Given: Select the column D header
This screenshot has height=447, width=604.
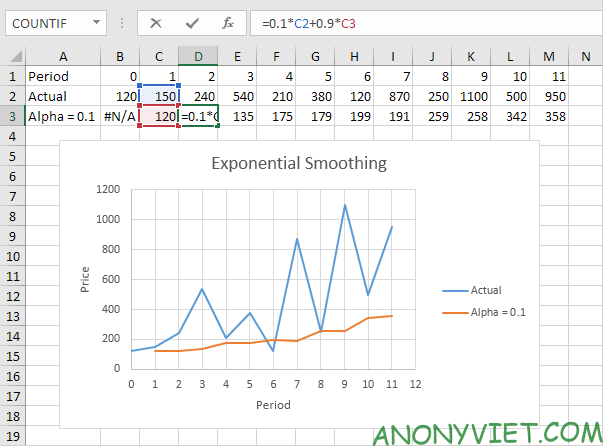Looking at the screenshot, I should 198,57.
